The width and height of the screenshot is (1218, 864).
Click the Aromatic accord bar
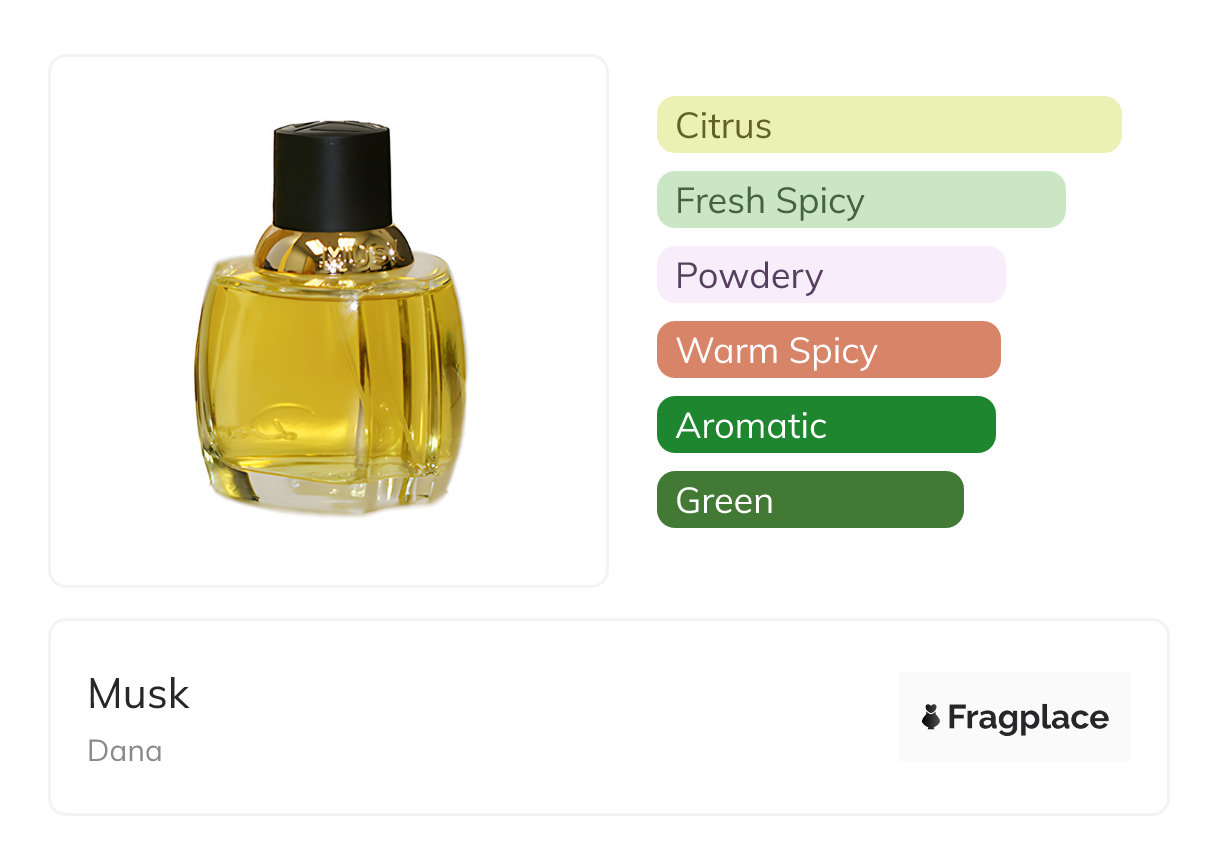coord(825,425)
